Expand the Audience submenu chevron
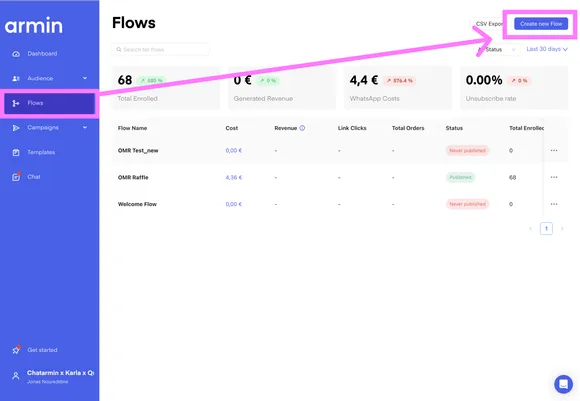Viewport: 580px width, 401px height. pos(85,78)
